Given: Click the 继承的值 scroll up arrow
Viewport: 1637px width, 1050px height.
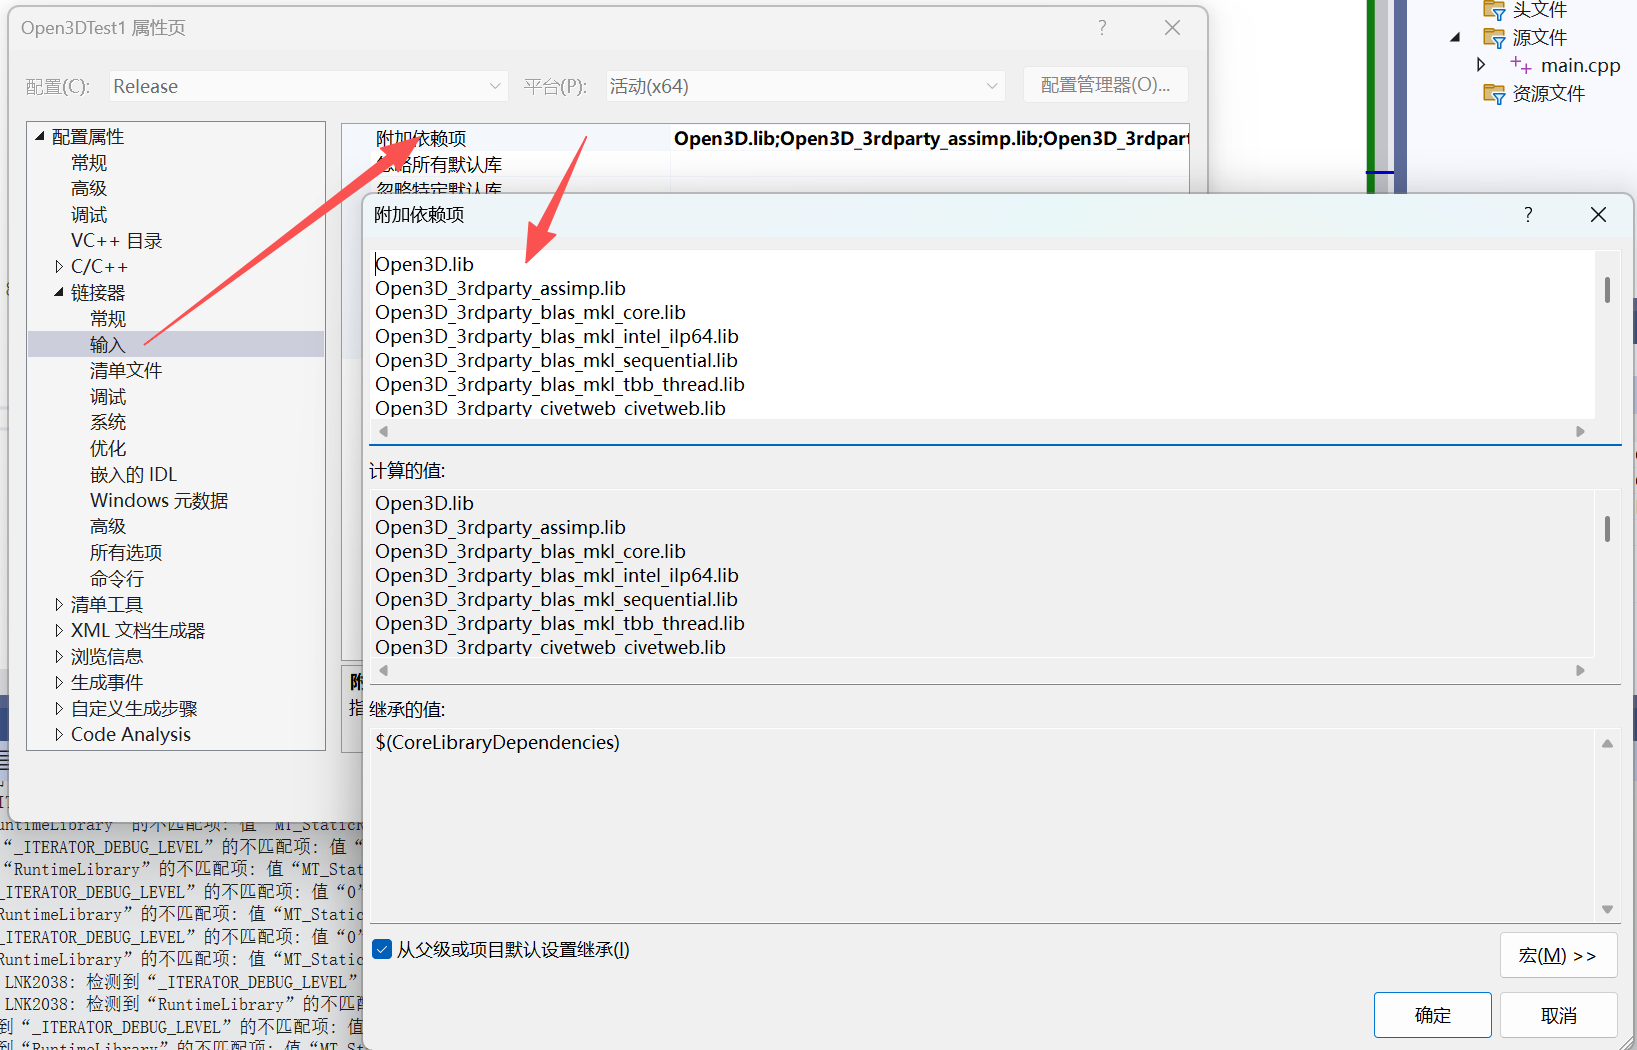Looking at the screenshot, I should tap(1607, 743).
